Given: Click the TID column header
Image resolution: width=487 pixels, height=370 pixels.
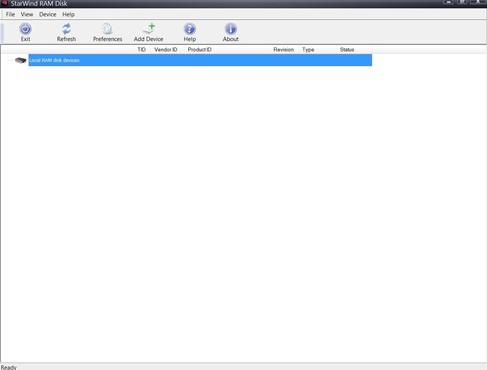Looking at the screenshot, I should tap(142, 50).
